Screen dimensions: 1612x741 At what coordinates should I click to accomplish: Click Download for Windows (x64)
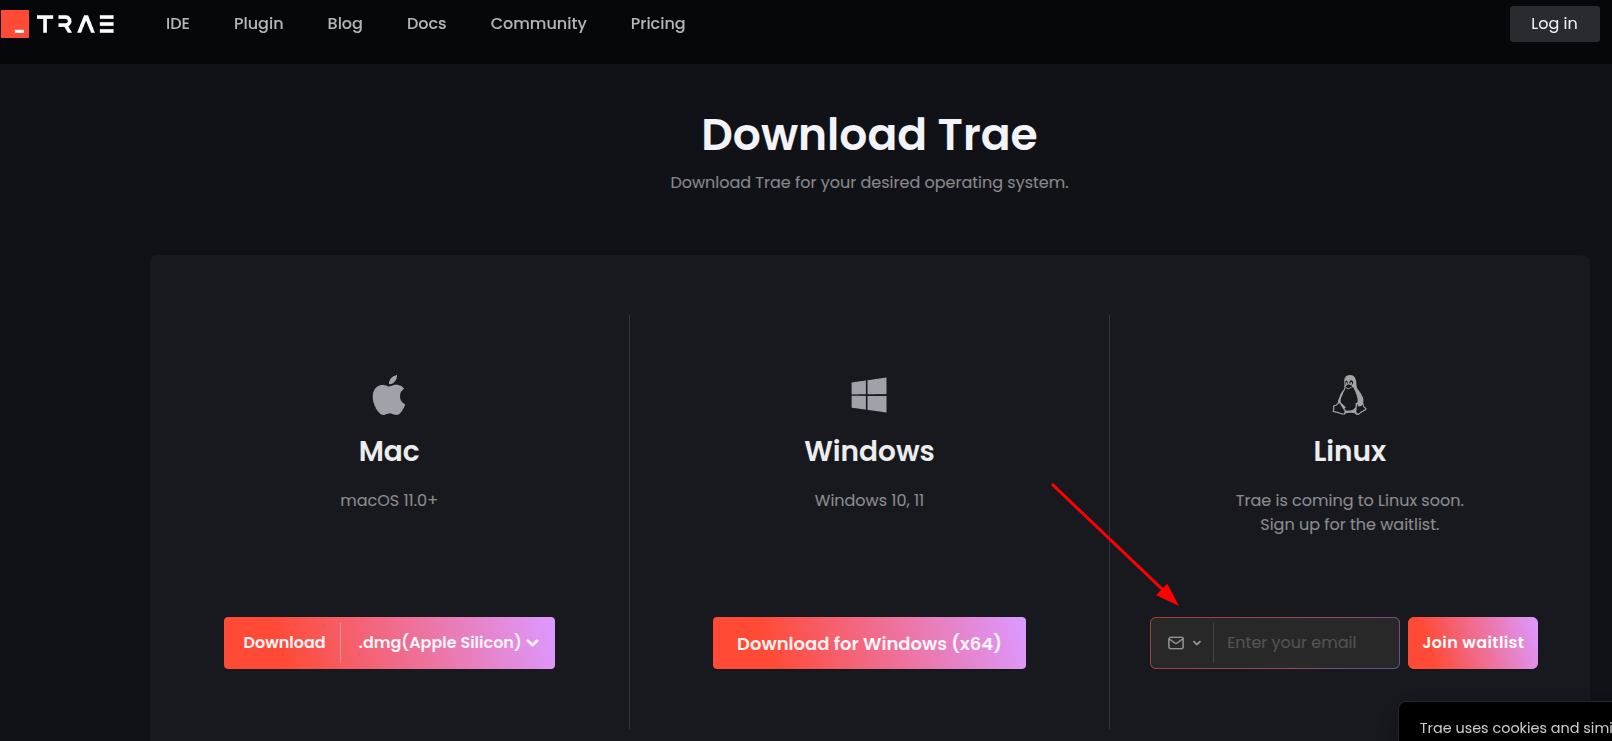tap(869, 643)
